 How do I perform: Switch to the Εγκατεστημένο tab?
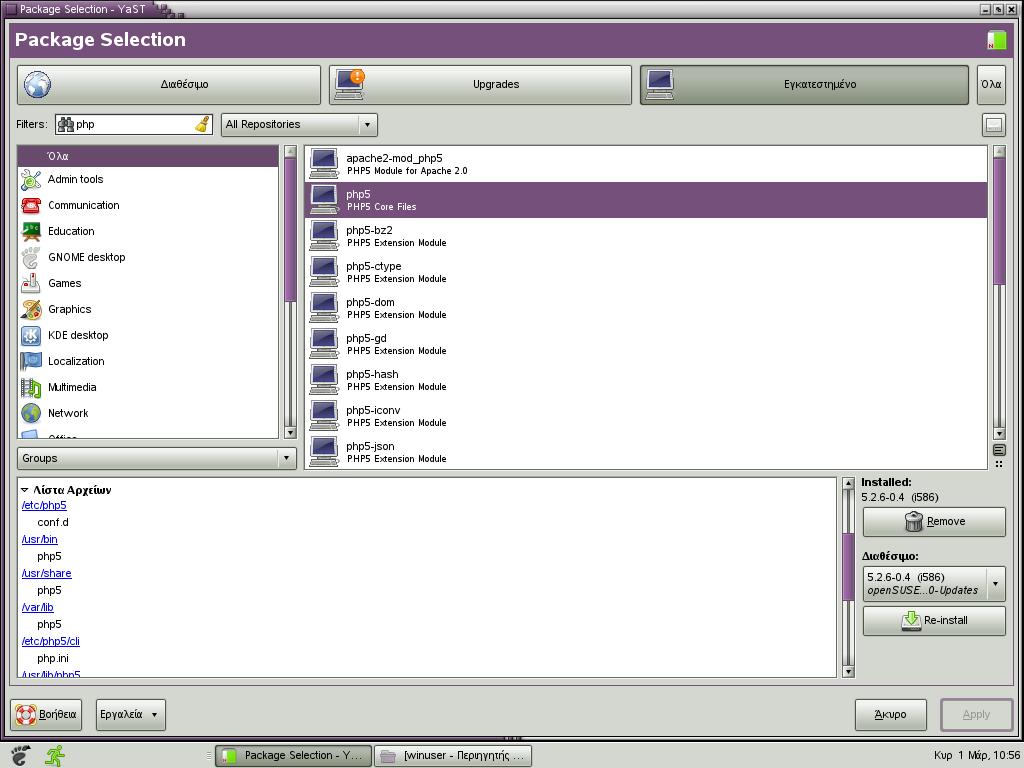pyautogui.click(x=804, y=85)
